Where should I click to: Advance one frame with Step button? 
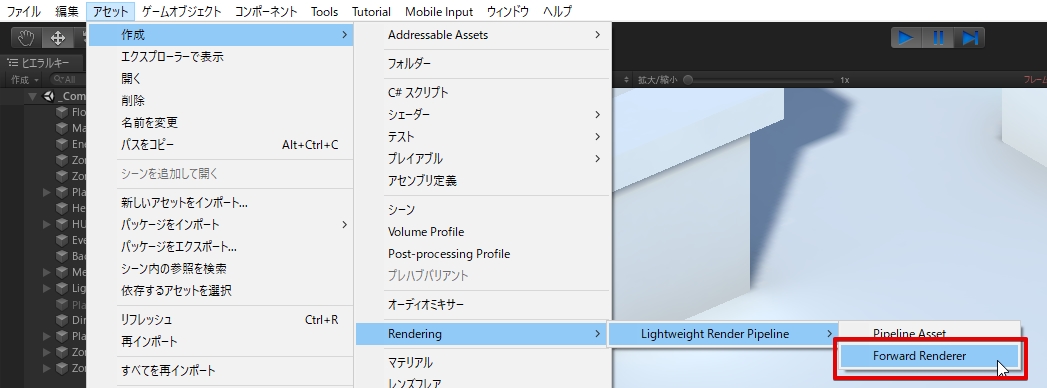(x=970, y=38)
